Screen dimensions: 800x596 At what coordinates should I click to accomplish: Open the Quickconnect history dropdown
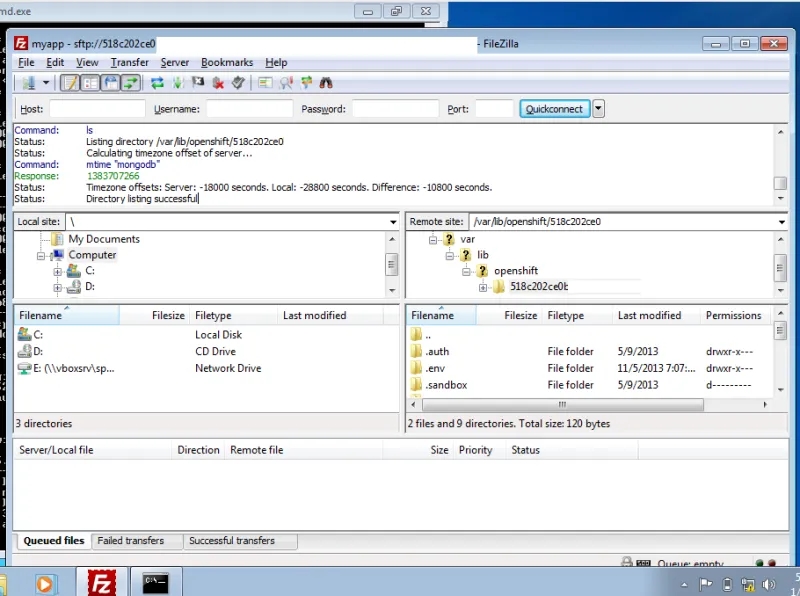[598, 108]
